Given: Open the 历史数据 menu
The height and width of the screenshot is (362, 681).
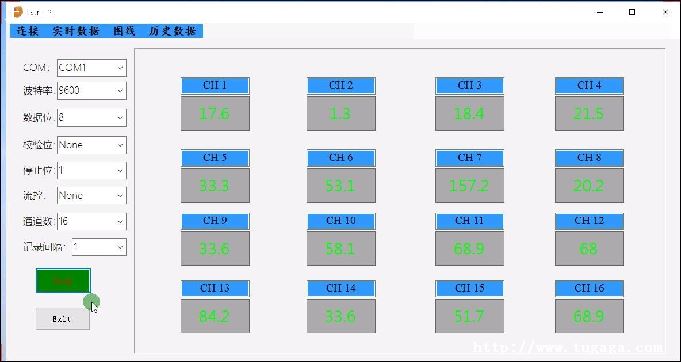Looking at the screenshot, I should coord(172,31).
